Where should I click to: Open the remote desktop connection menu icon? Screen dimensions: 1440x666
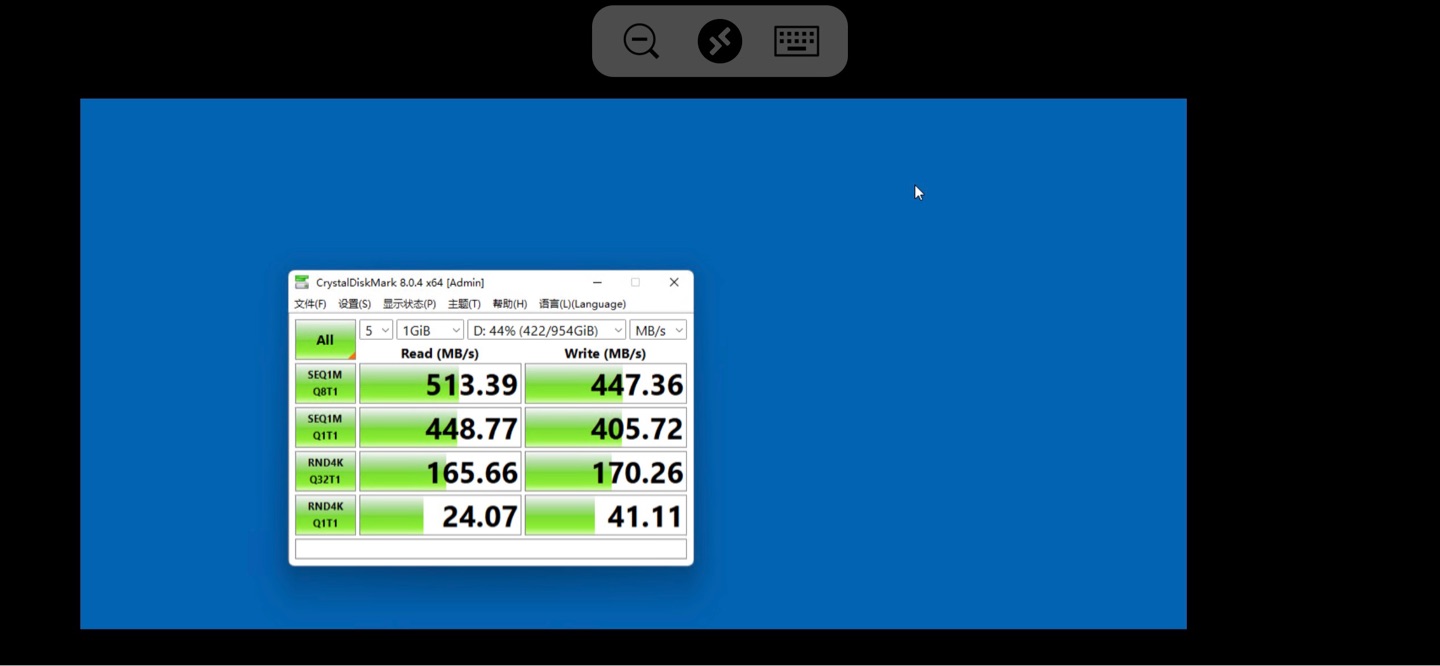[x=720, y=41]
